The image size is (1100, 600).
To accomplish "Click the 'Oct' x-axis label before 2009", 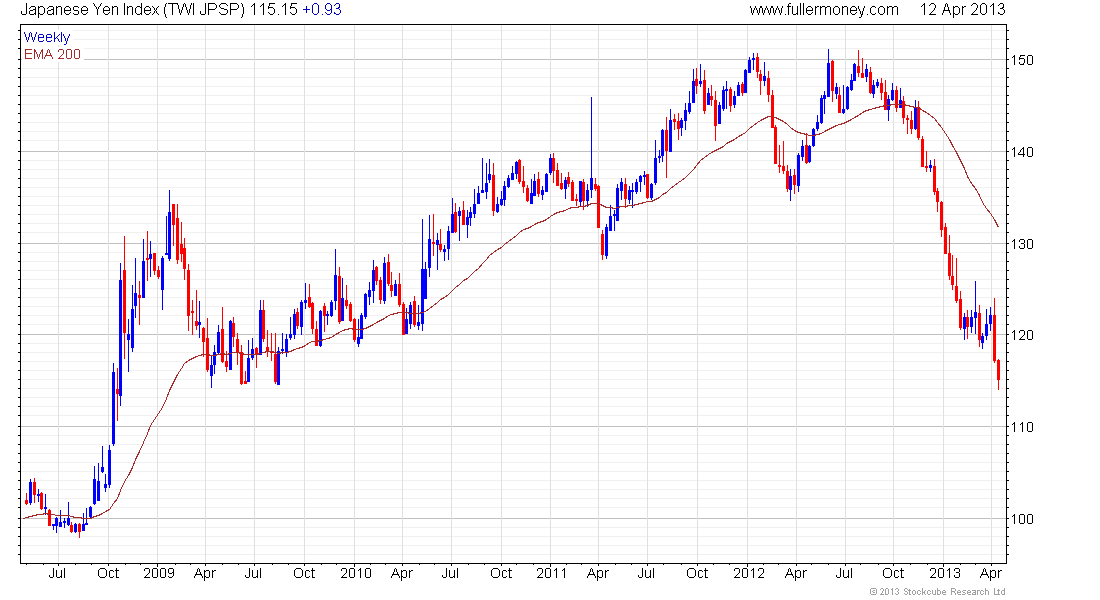I will [x=108, y=573].
